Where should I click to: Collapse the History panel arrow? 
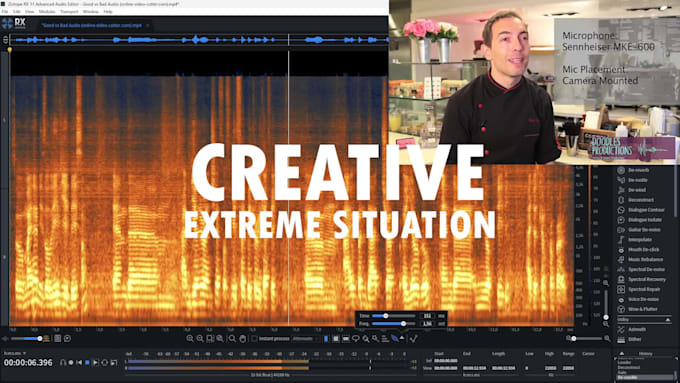(x=622, y=354)
